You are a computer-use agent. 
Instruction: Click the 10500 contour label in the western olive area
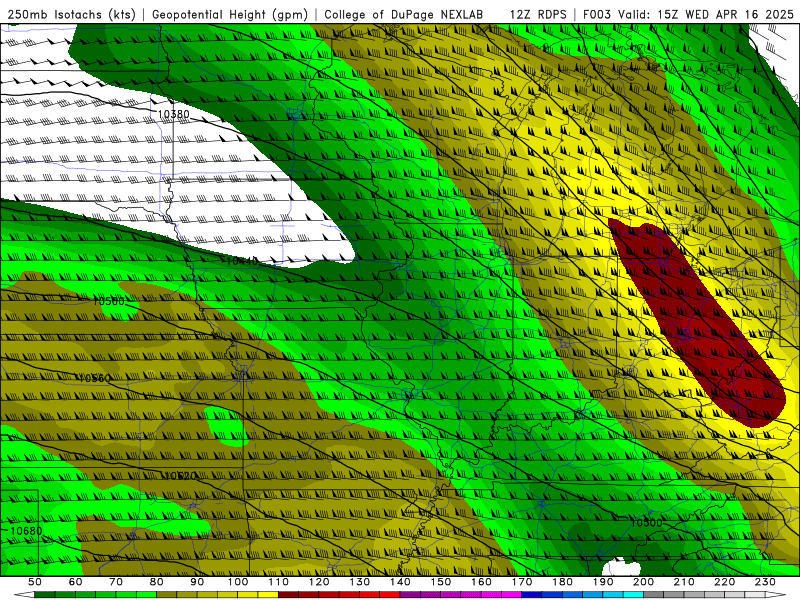(x=109, y=302)
